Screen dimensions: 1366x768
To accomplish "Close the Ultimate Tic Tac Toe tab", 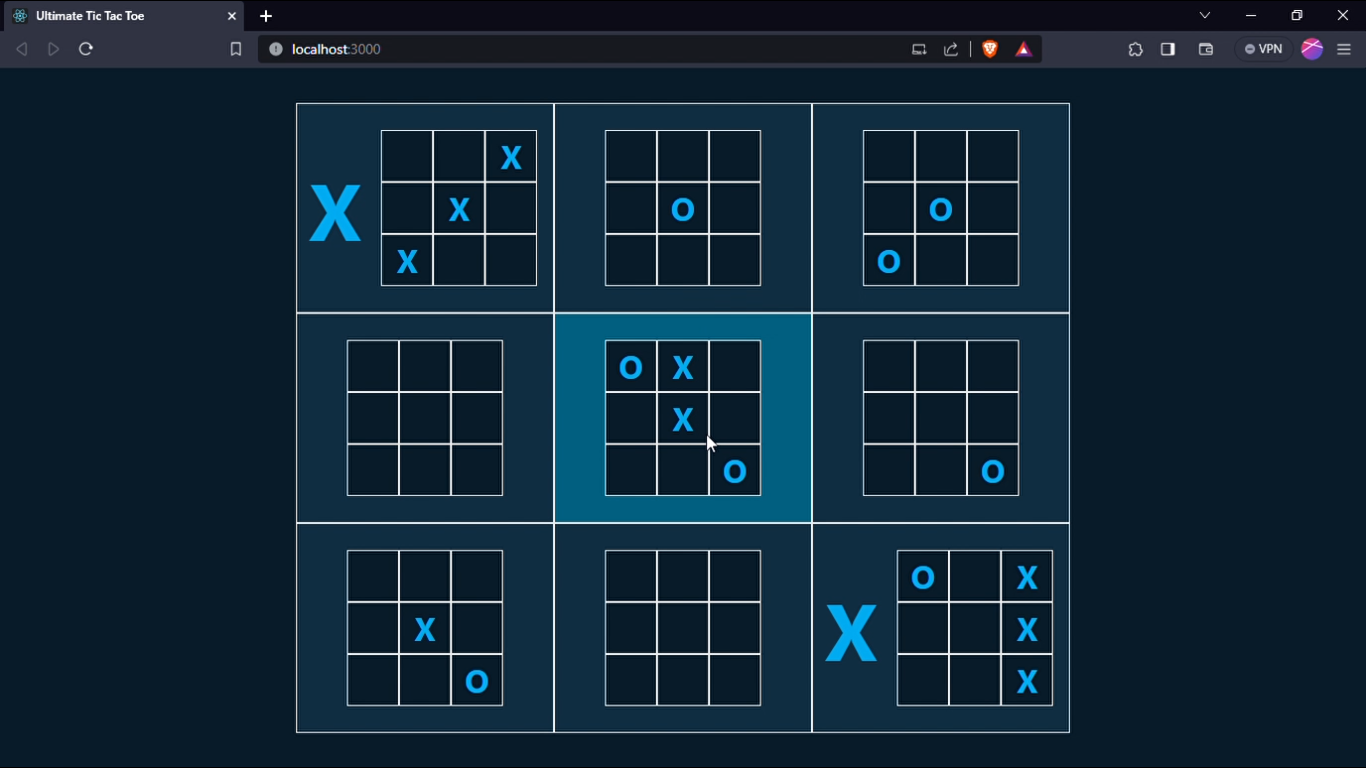I will point(231,16).
